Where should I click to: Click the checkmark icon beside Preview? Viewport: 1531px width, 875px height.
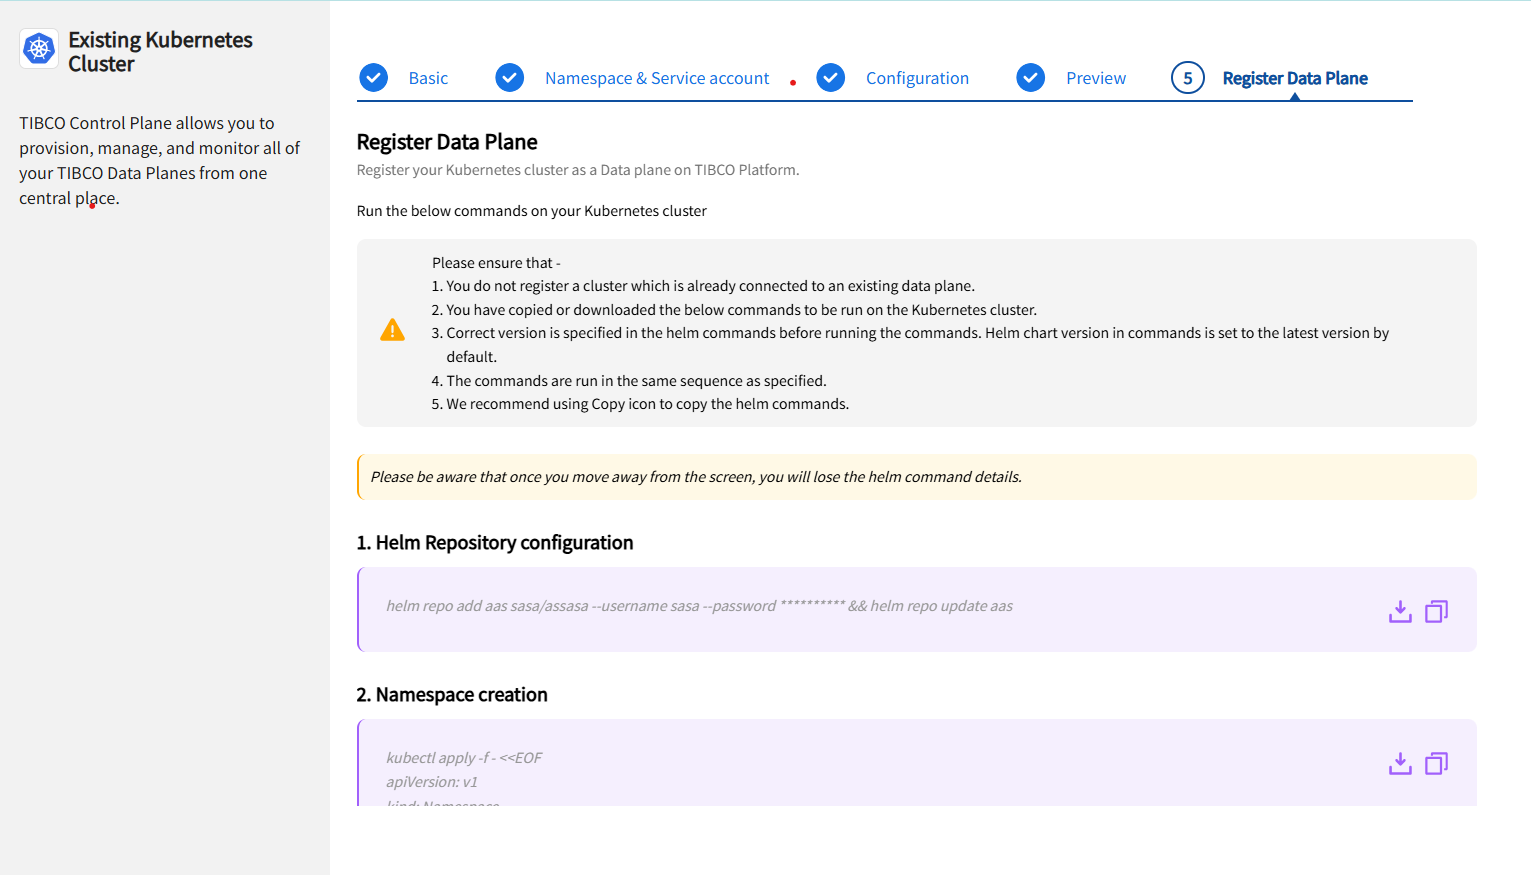tap(1031, 78)
